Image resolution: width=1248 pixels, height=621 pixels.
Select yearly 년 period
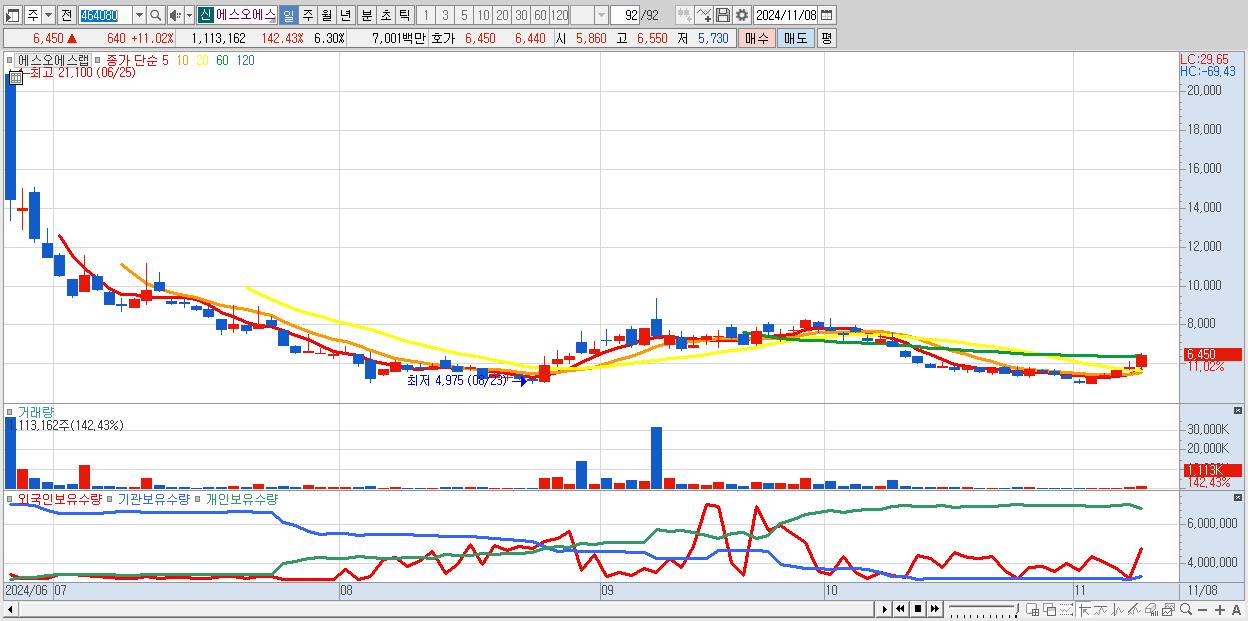click(345, 16)
